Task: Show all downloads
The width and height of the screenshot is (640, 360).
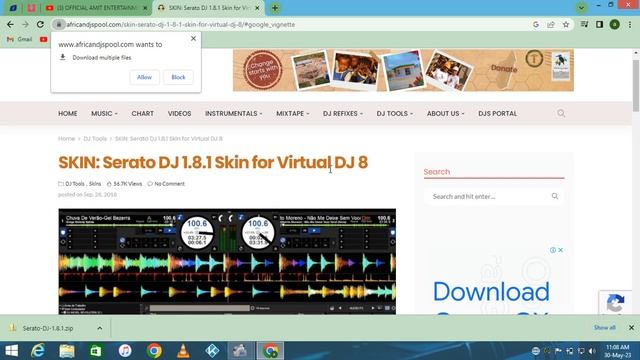Action: click(604, 328)
